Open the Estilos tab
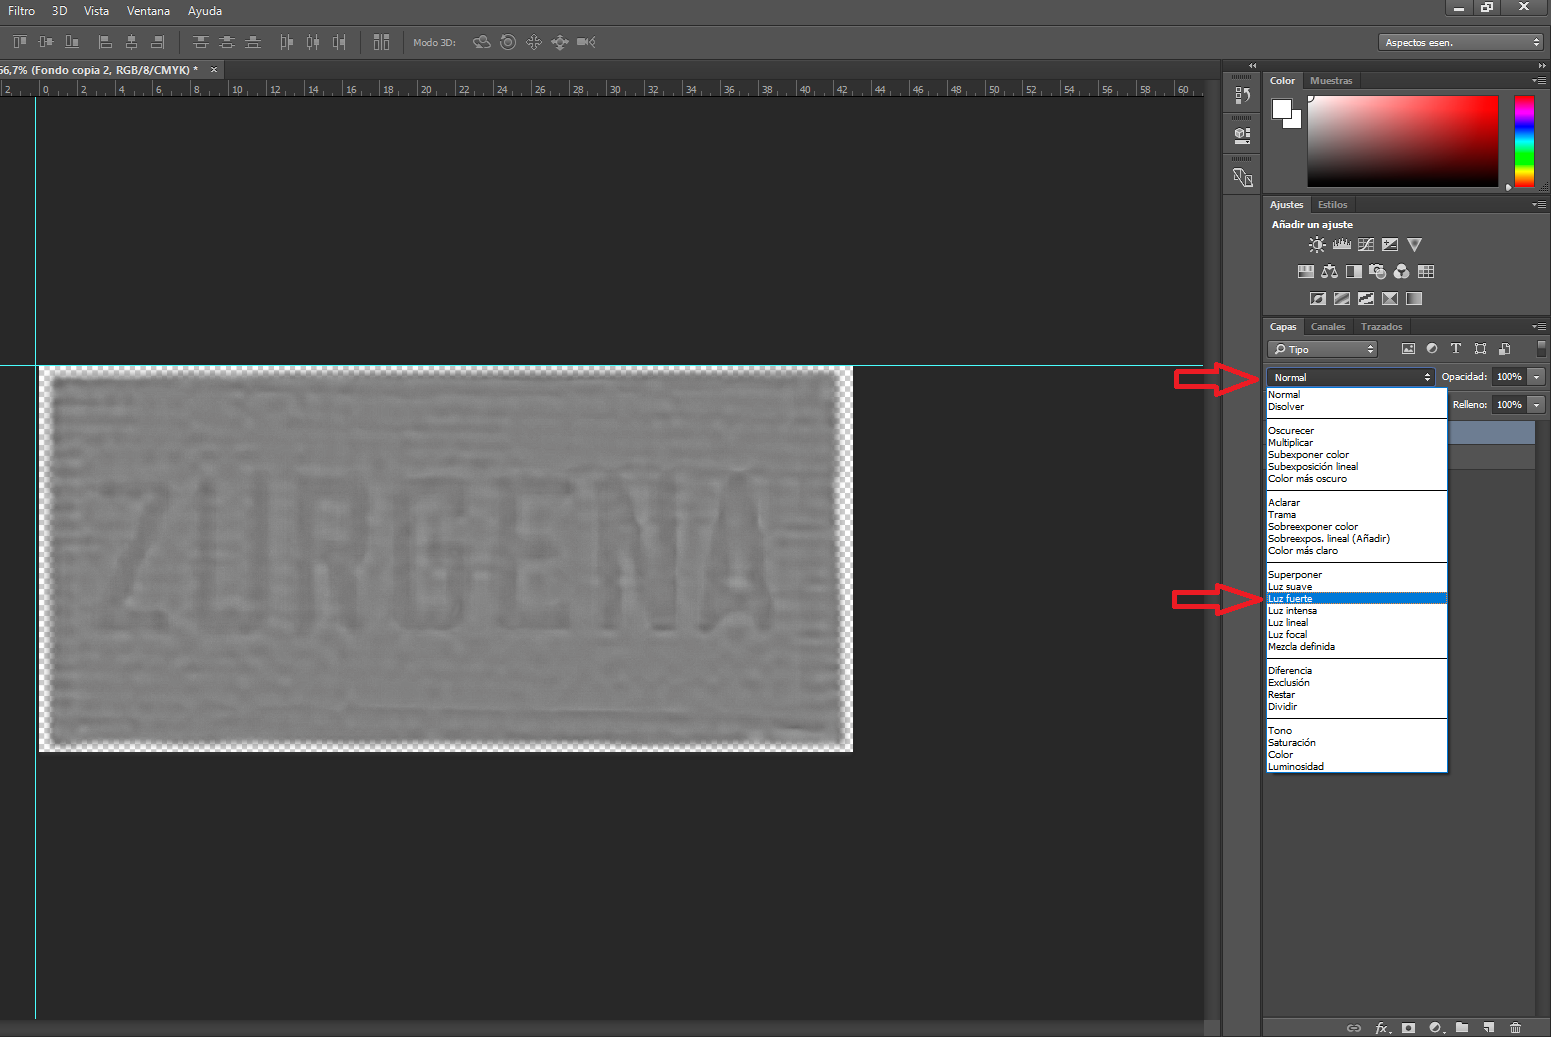1553x1037 pixels. [x=1332, y=205]
